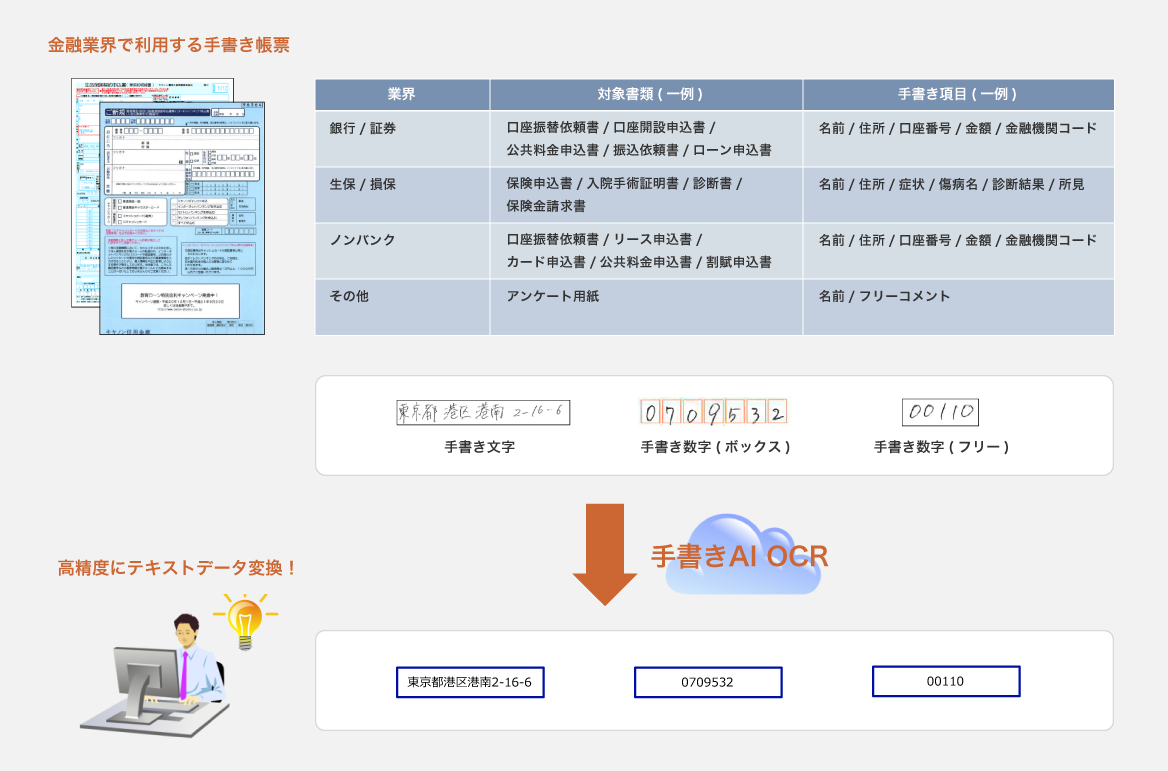Screen dimensions: 1168x771
Task: Open the 対象書類(一例) column header
Action: (x=646, y=94)
